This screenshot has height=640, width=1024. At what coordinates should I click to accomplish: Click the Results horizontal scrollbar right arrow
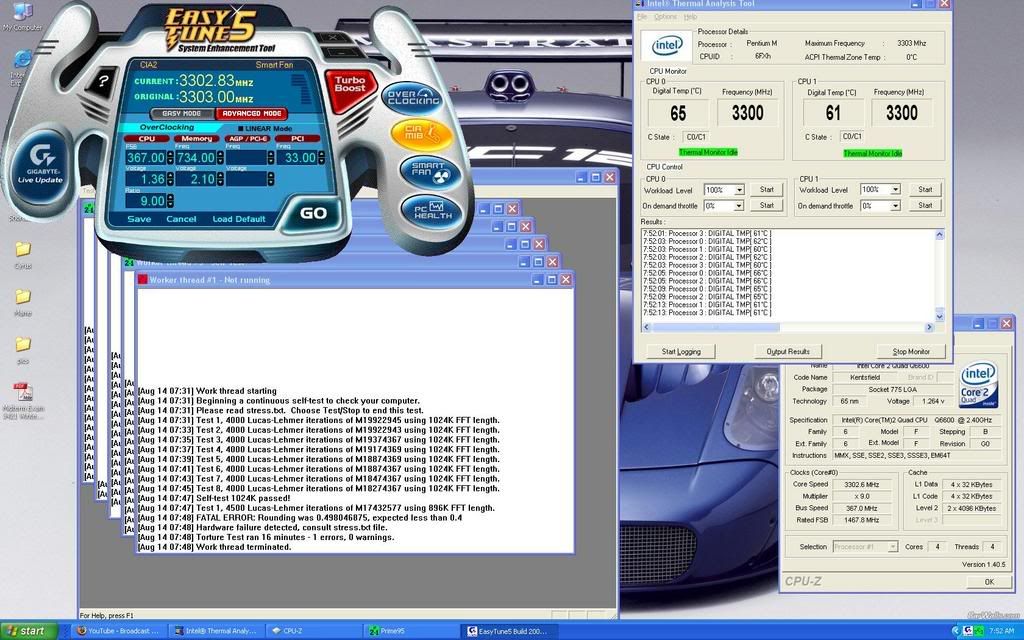pyautogui.click(x=929, y=327)
